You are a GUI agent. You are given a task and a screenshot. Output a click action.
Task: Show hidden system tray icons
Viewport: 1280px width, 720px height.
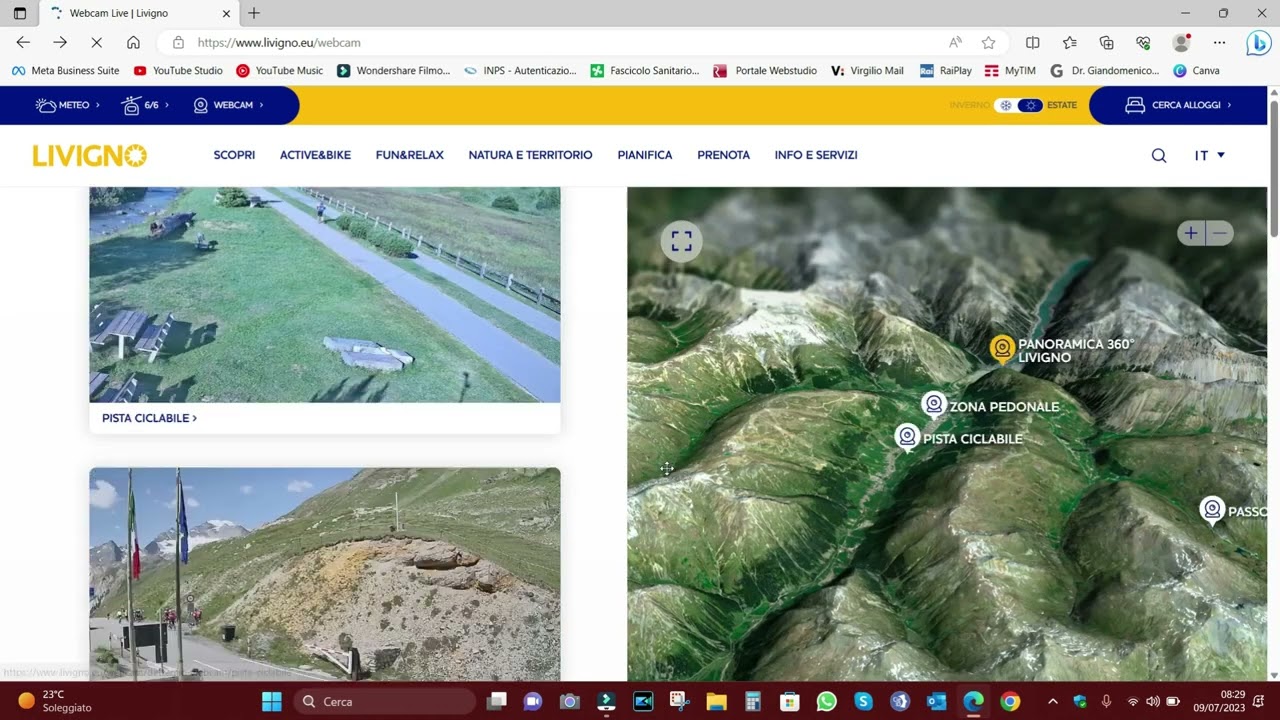pyautogui.click(x=1052, y=701)
